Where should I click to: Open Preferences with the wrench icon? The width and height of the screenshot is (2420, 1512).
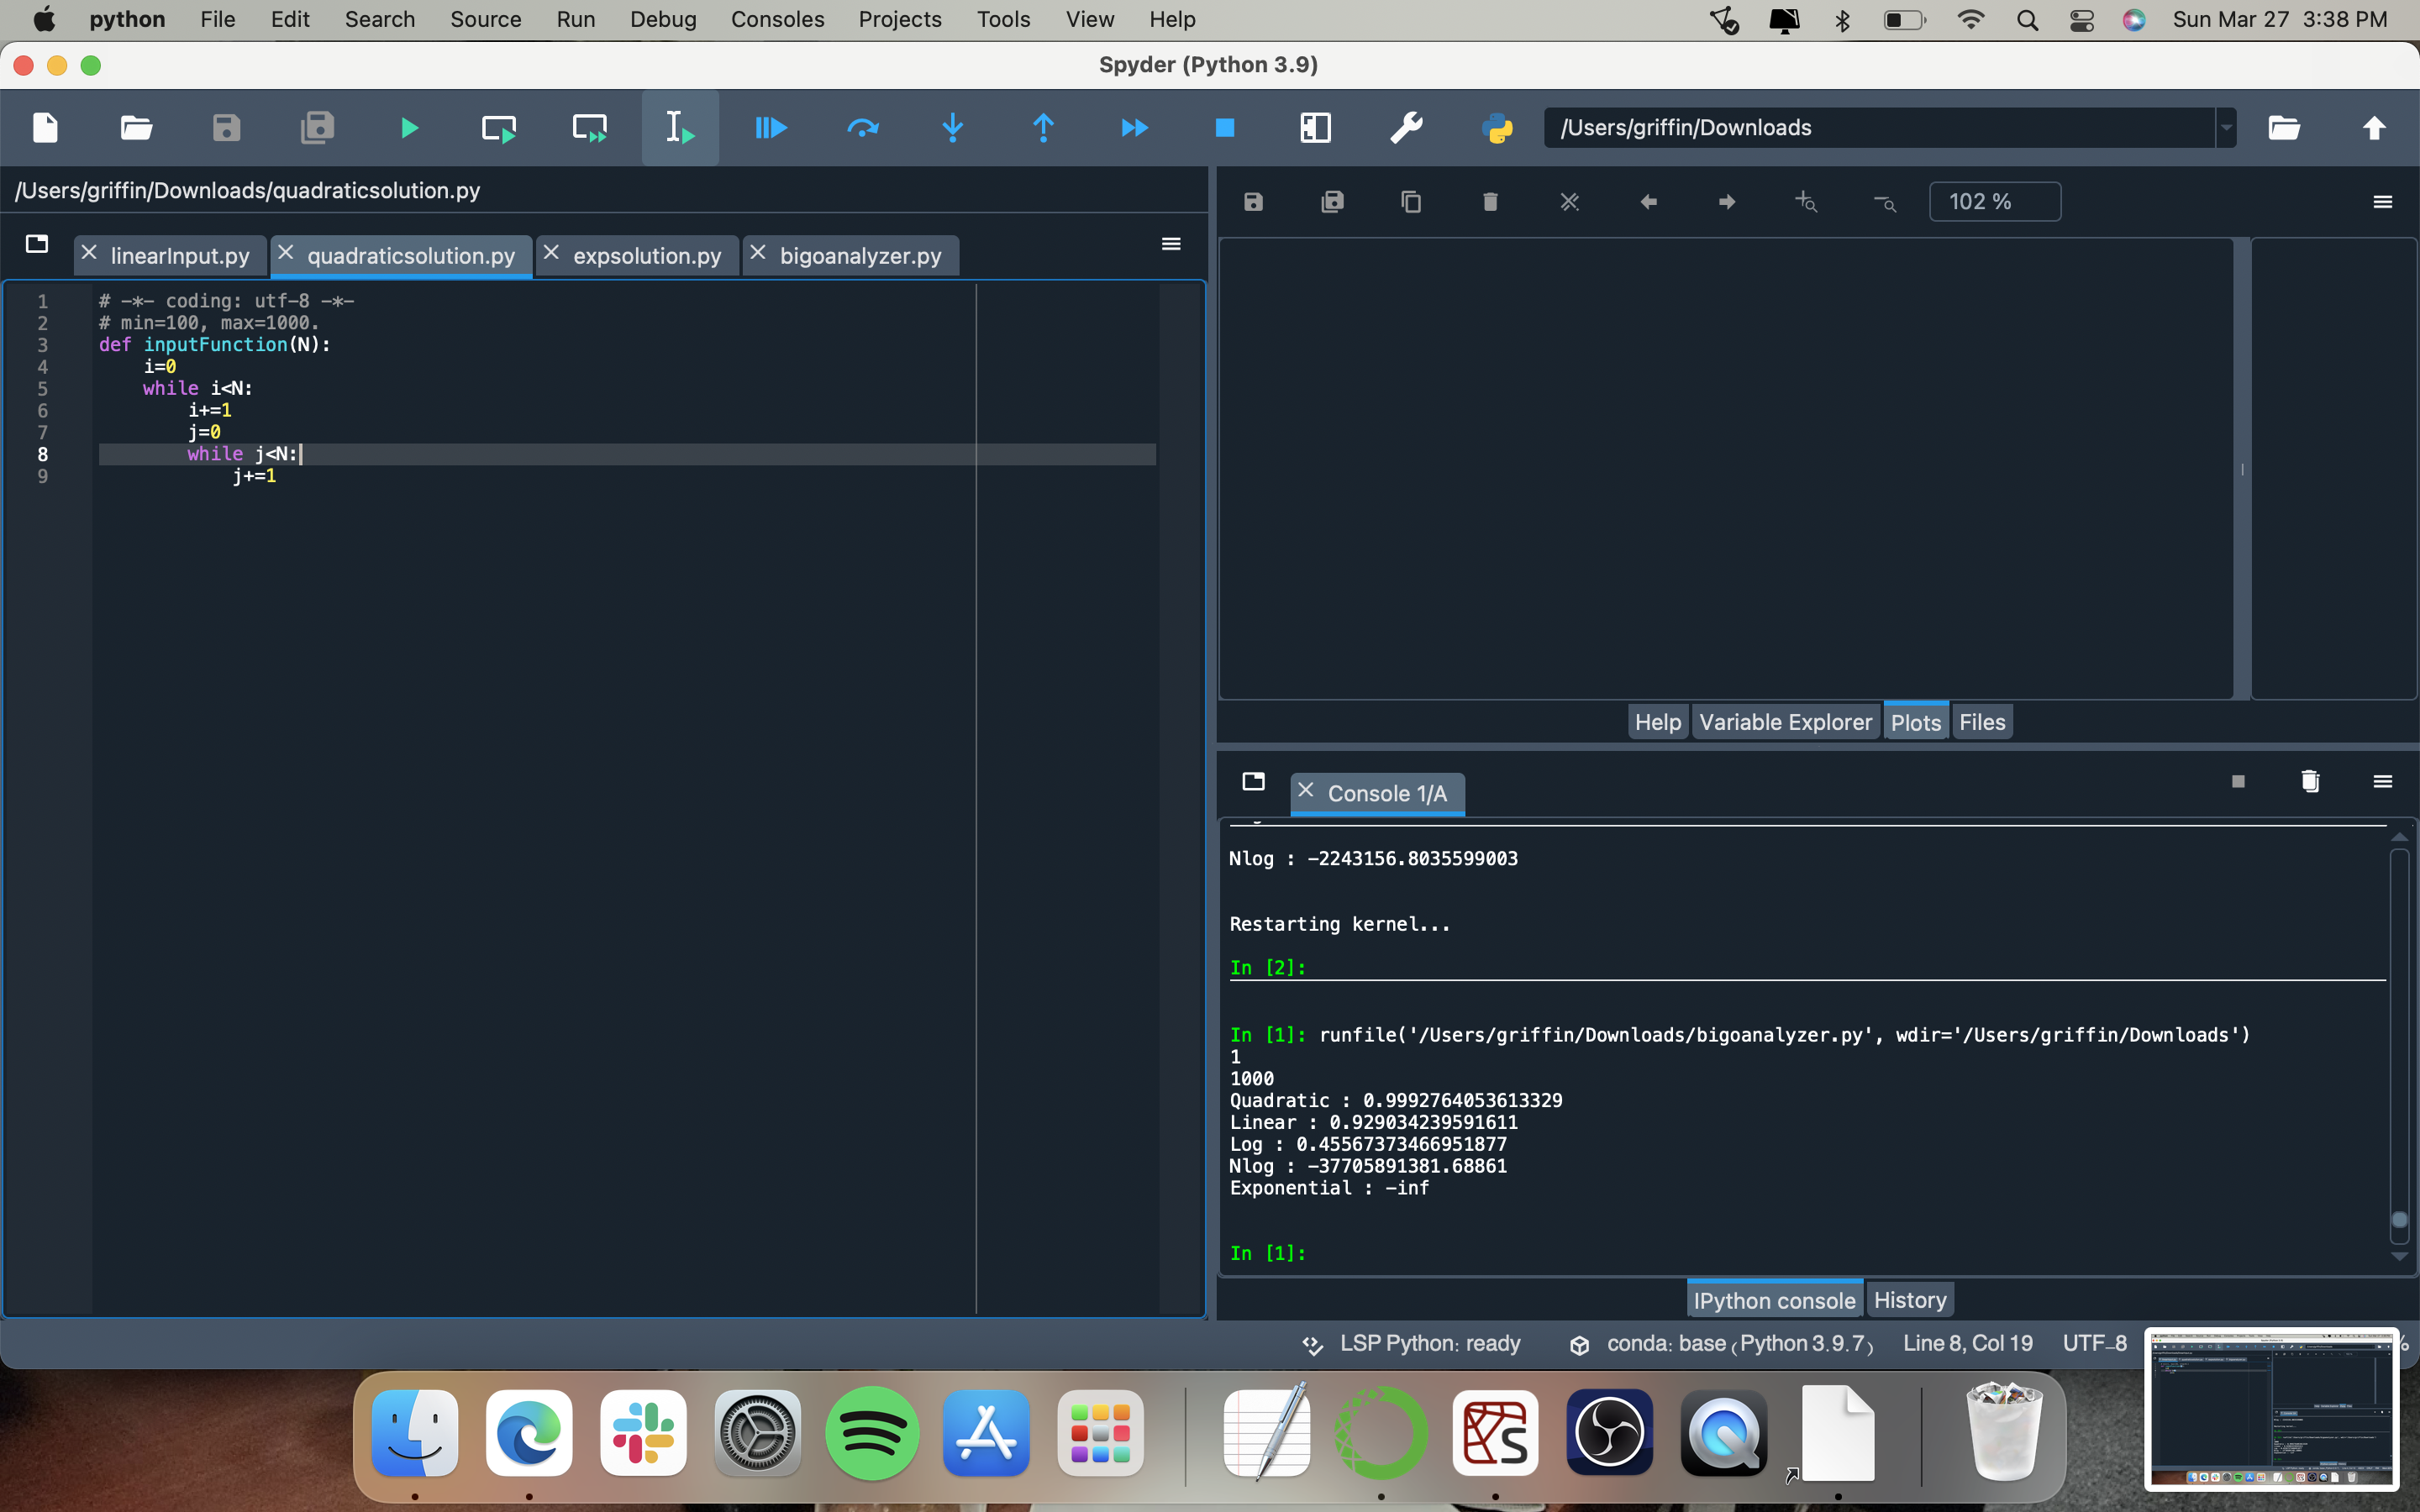coord(1406,128)
